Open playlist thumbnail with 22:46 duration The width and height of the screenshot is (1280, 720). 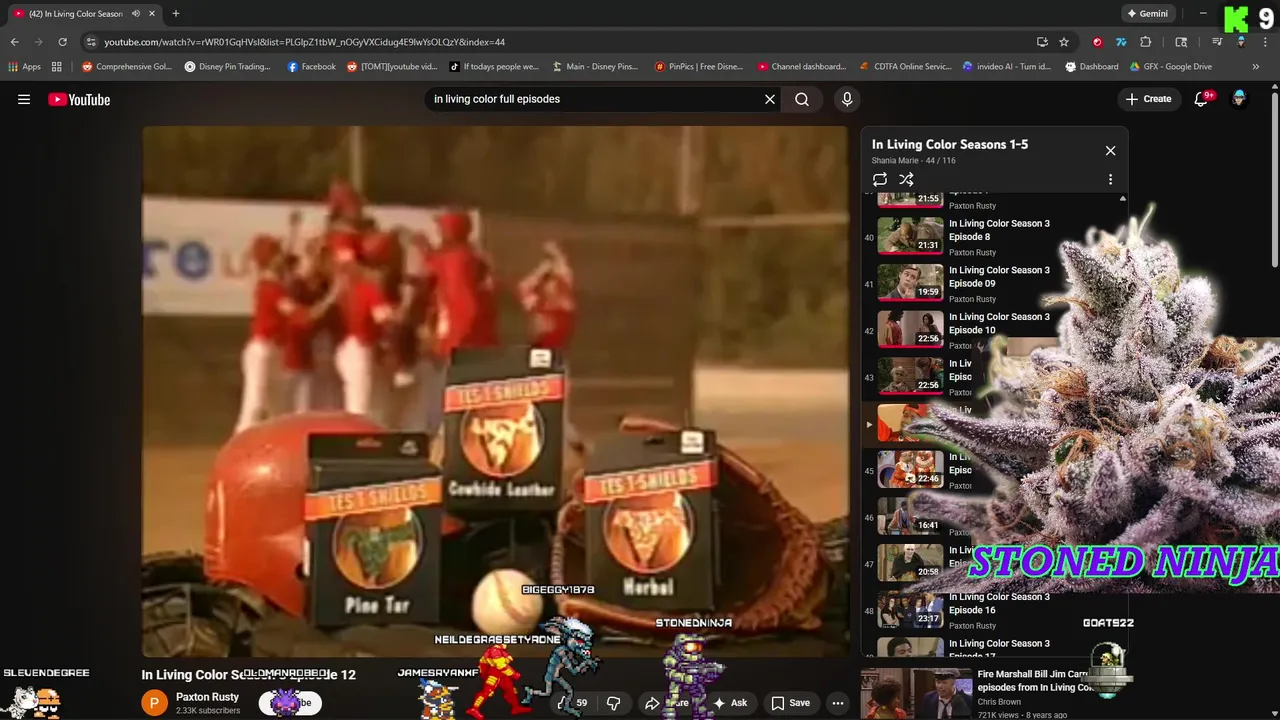[911, 469]
